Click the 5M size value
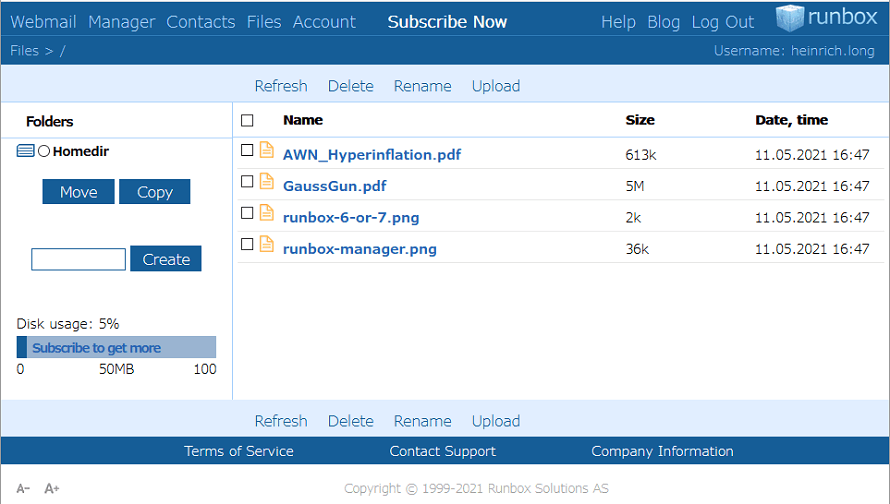This screenshot has height=504, width=890. tap(635, 186)
